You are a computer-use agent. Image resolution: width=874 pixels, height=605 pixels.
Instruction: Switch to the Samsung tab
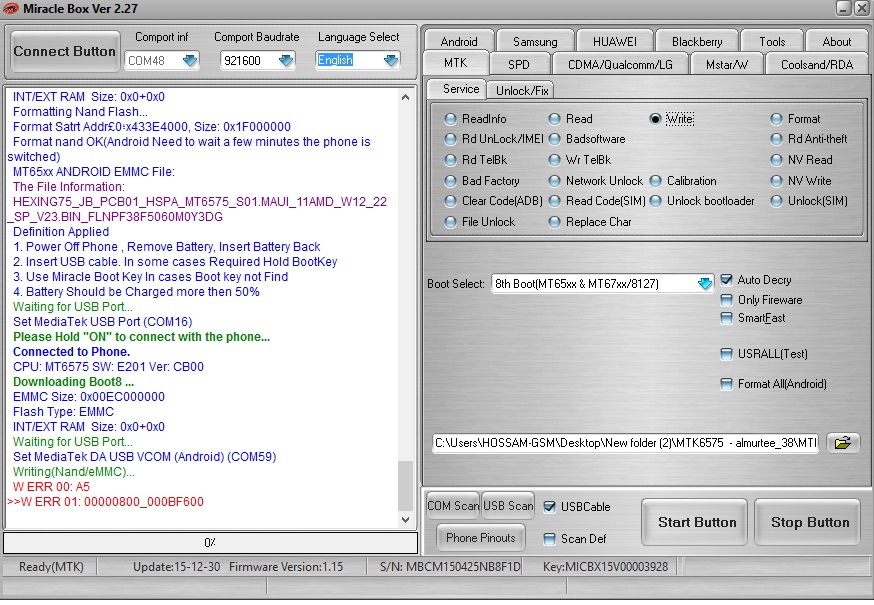(x=535, y=41)
